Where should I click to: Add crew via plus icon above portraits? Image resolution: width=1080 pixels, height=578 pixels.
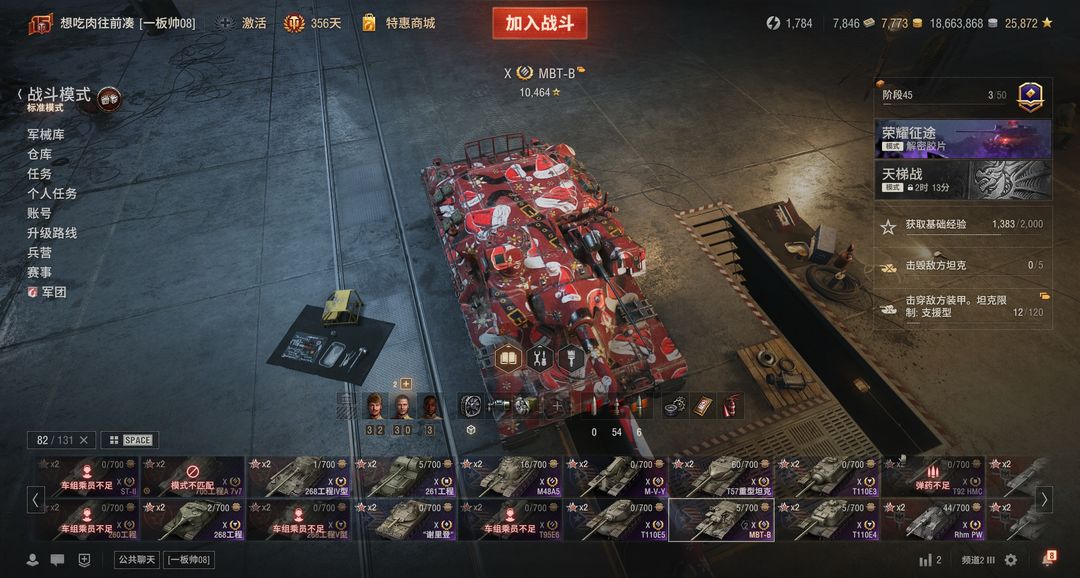point(406,384)
